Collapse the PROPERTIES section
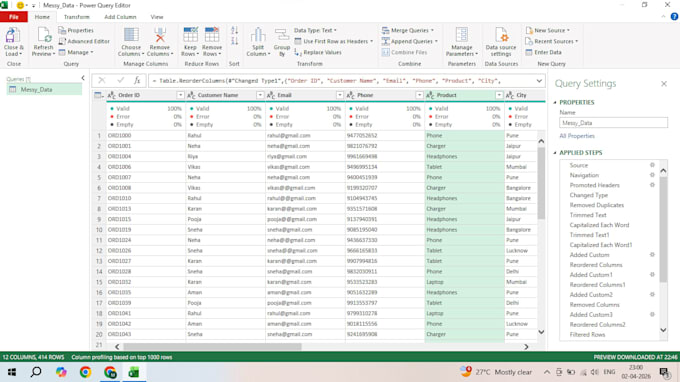This screenshot has height=382, width=680. point(555,102)
